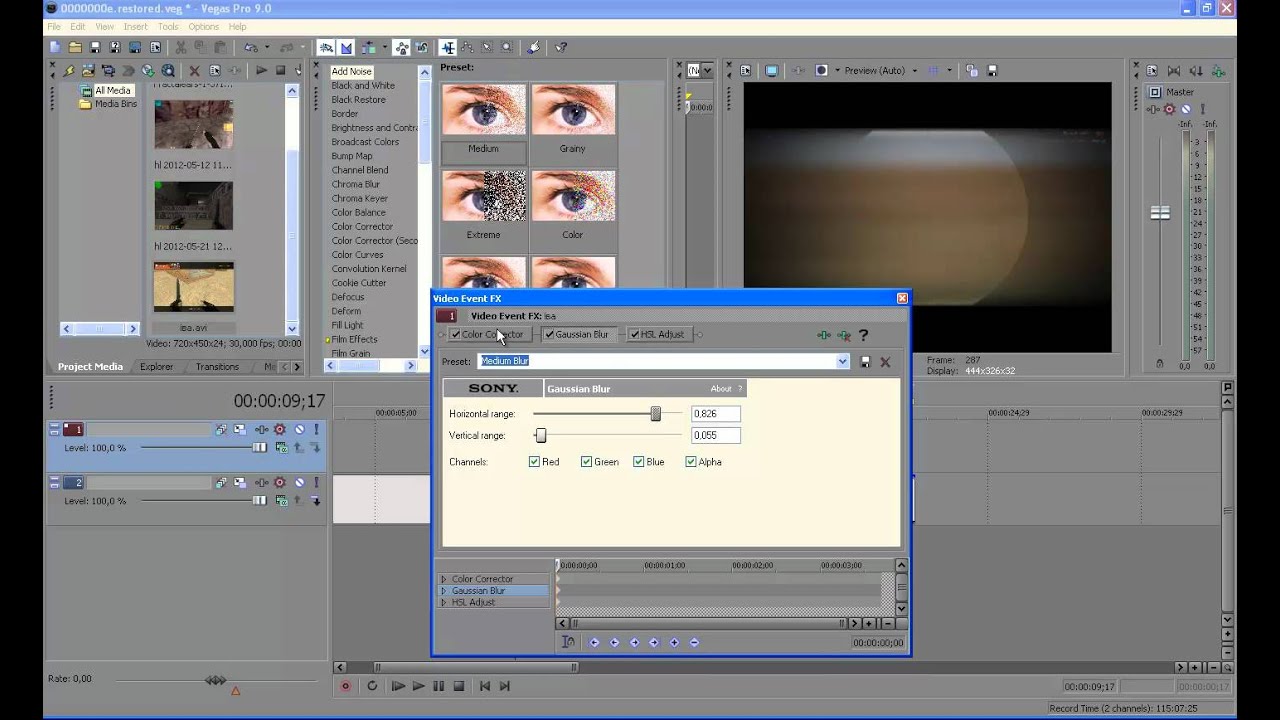This screenshot has width=1280, height=720.
Task: Open the Edit menu
Action: point(77,27)
